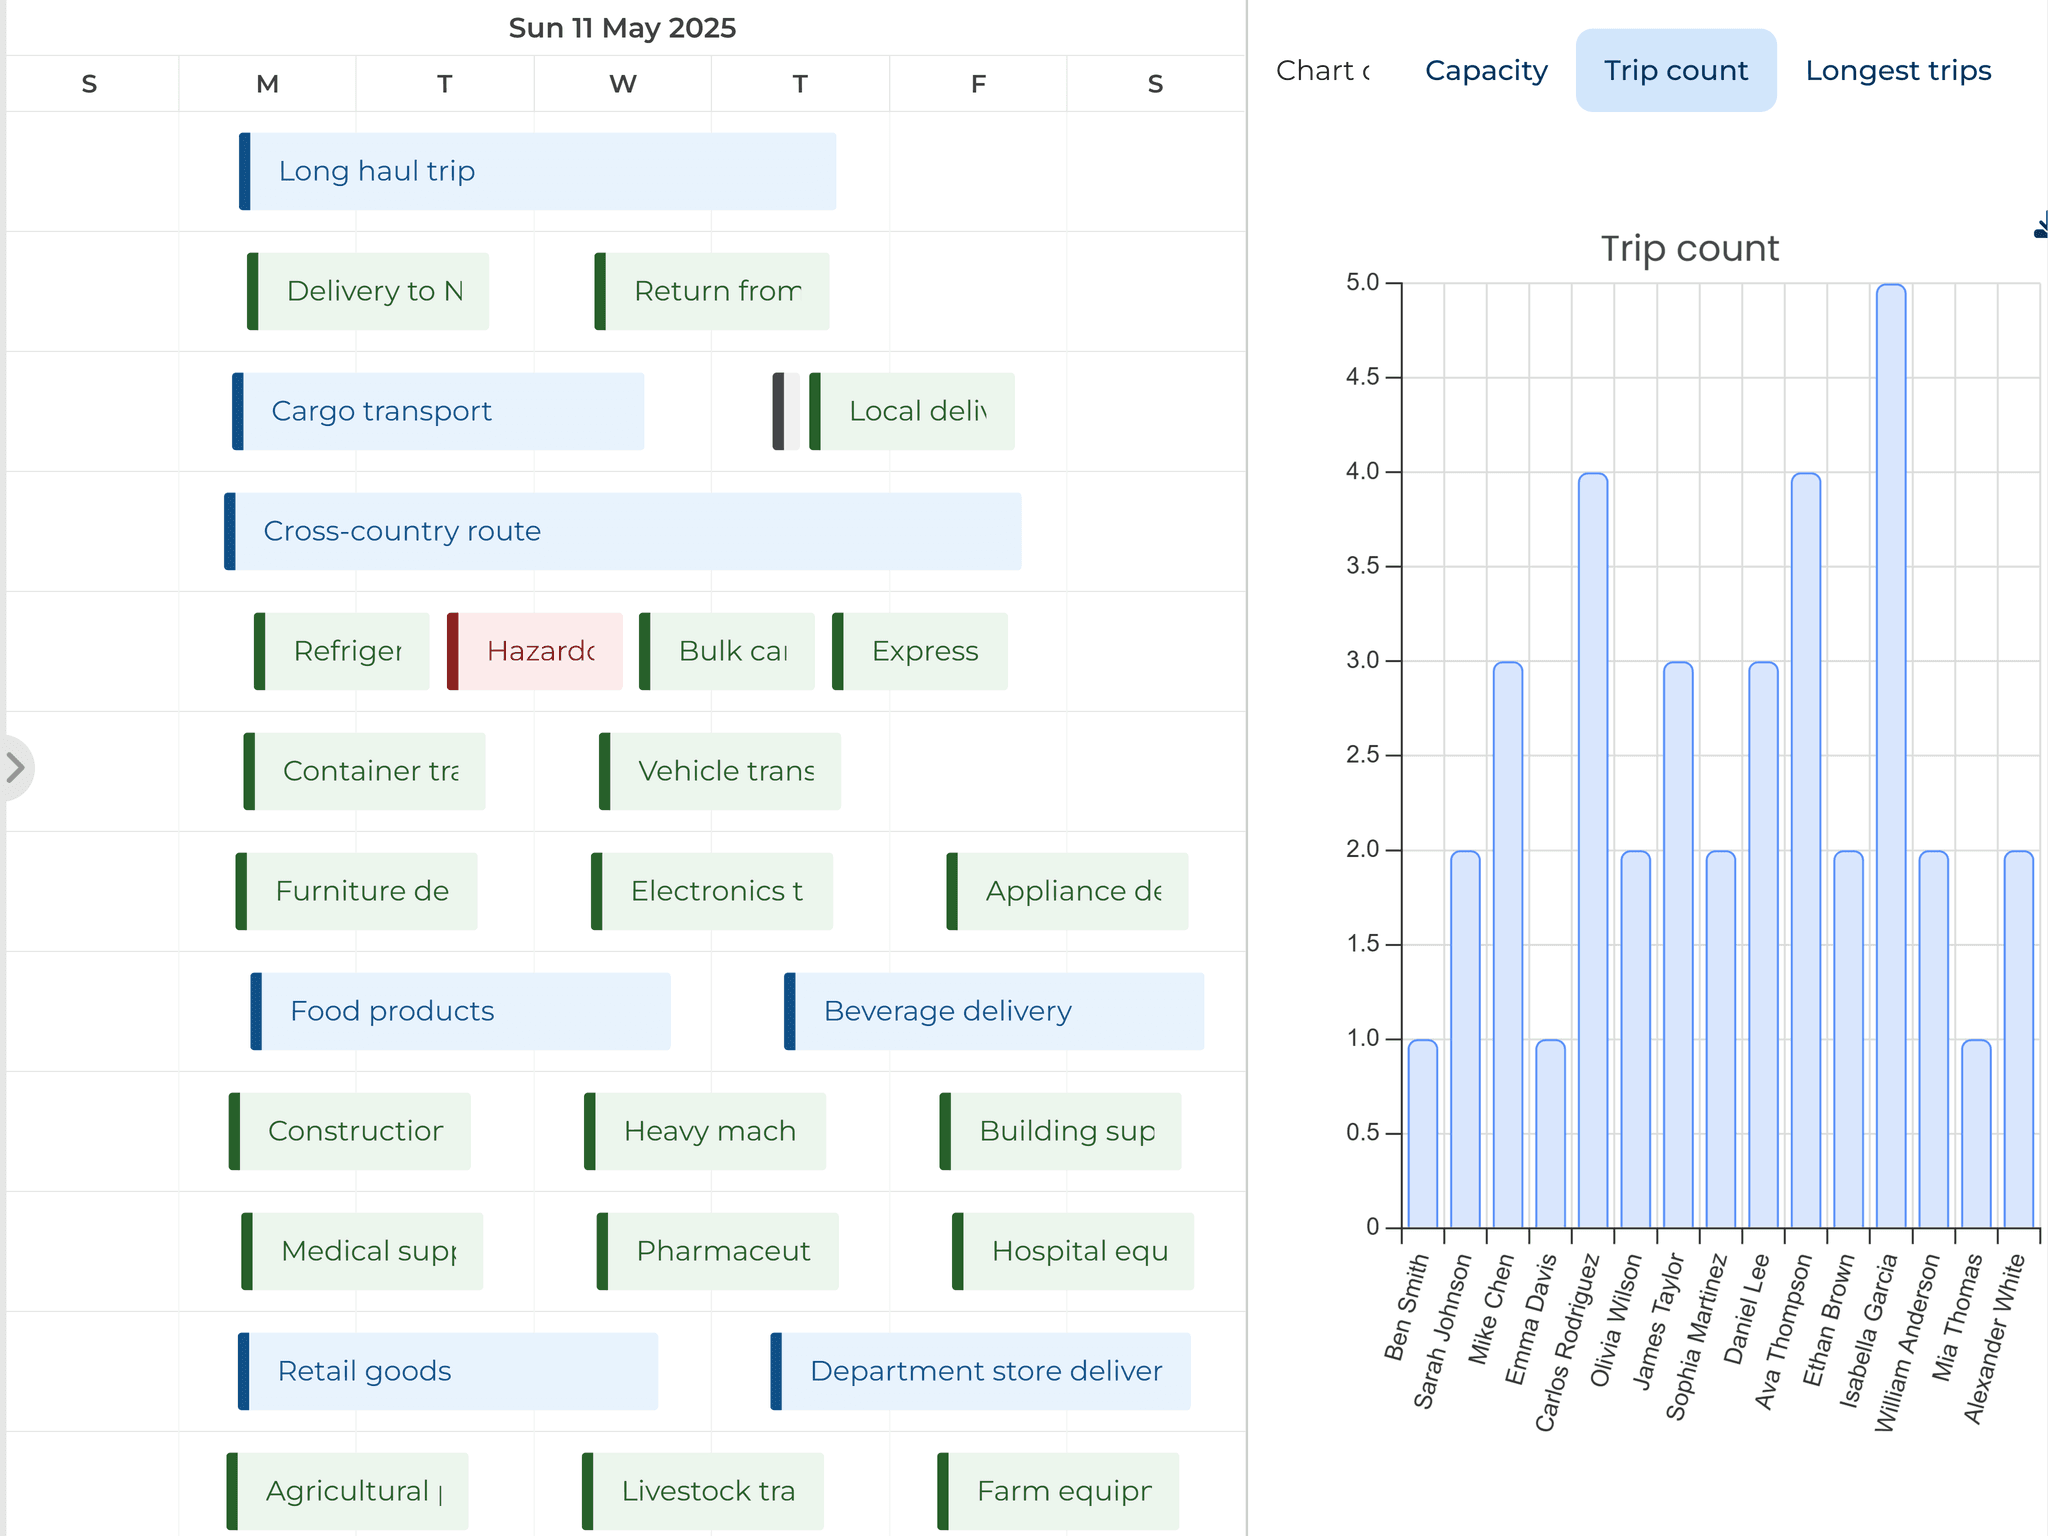
Task: Select the Express delivery event
Action: tap(920, 651)
